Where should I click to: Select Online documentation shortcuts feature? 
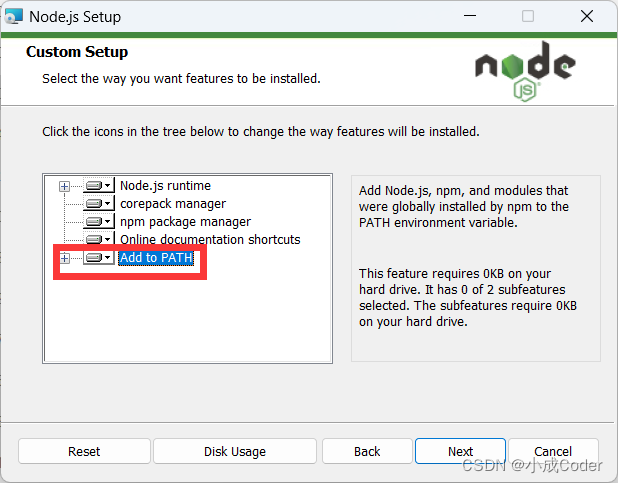pos(210,240)
